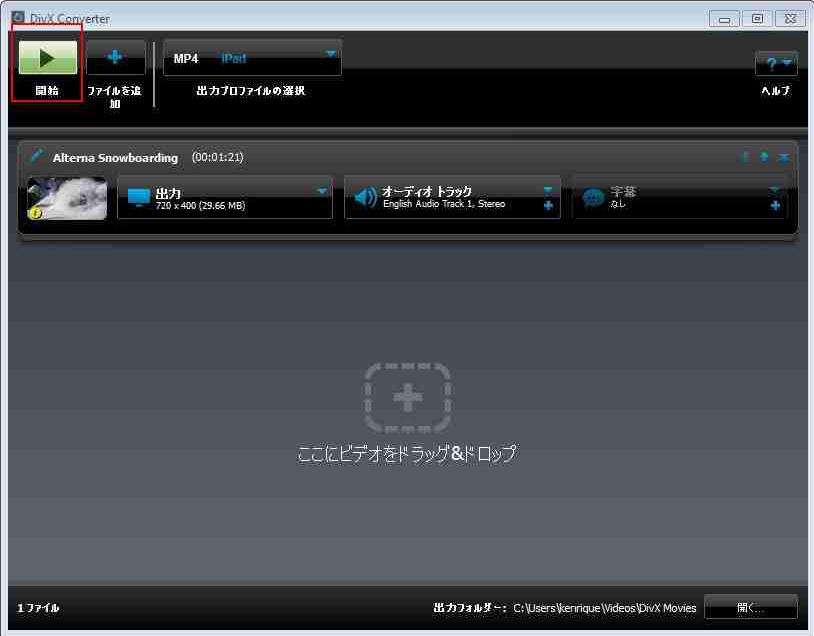This screenshot has width=814, height=636.
Task: Click the output folder path C:\Users\kenrique\Videos\DivX Movies
Action: [605, 608]
